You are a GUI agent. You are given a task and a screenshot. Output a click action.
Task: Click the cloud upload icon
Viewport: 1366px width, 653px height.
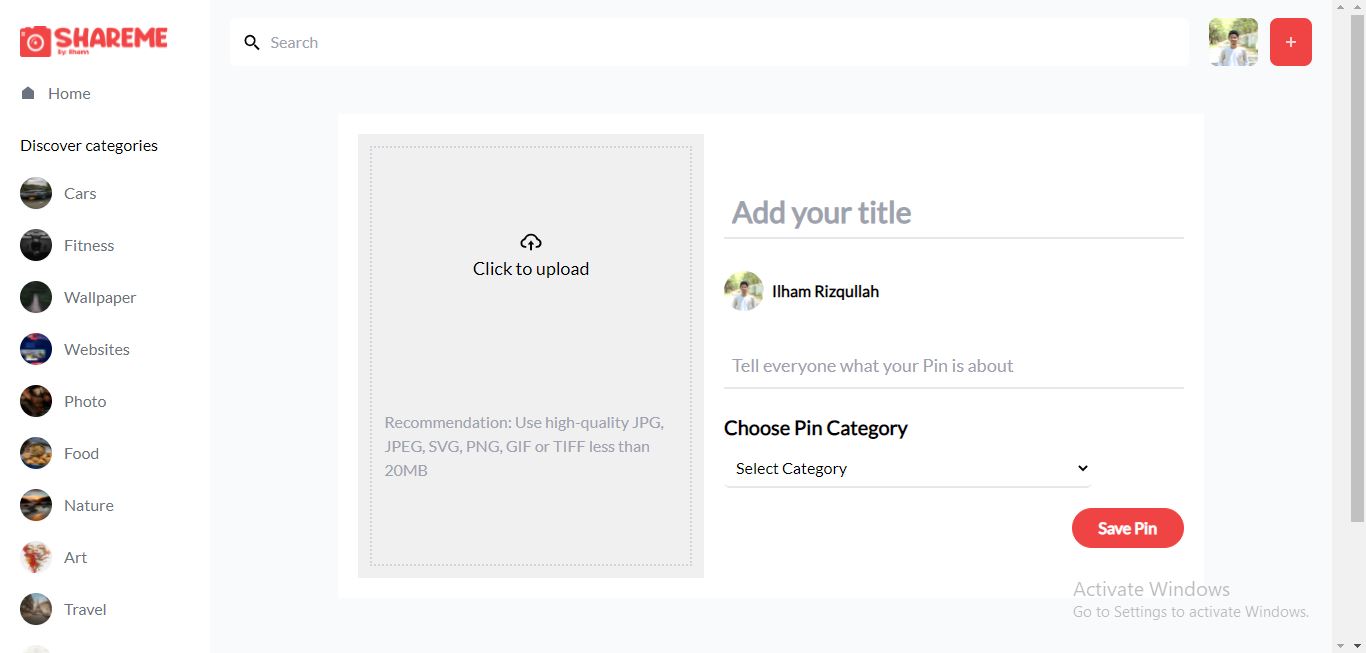coord(531,242)
